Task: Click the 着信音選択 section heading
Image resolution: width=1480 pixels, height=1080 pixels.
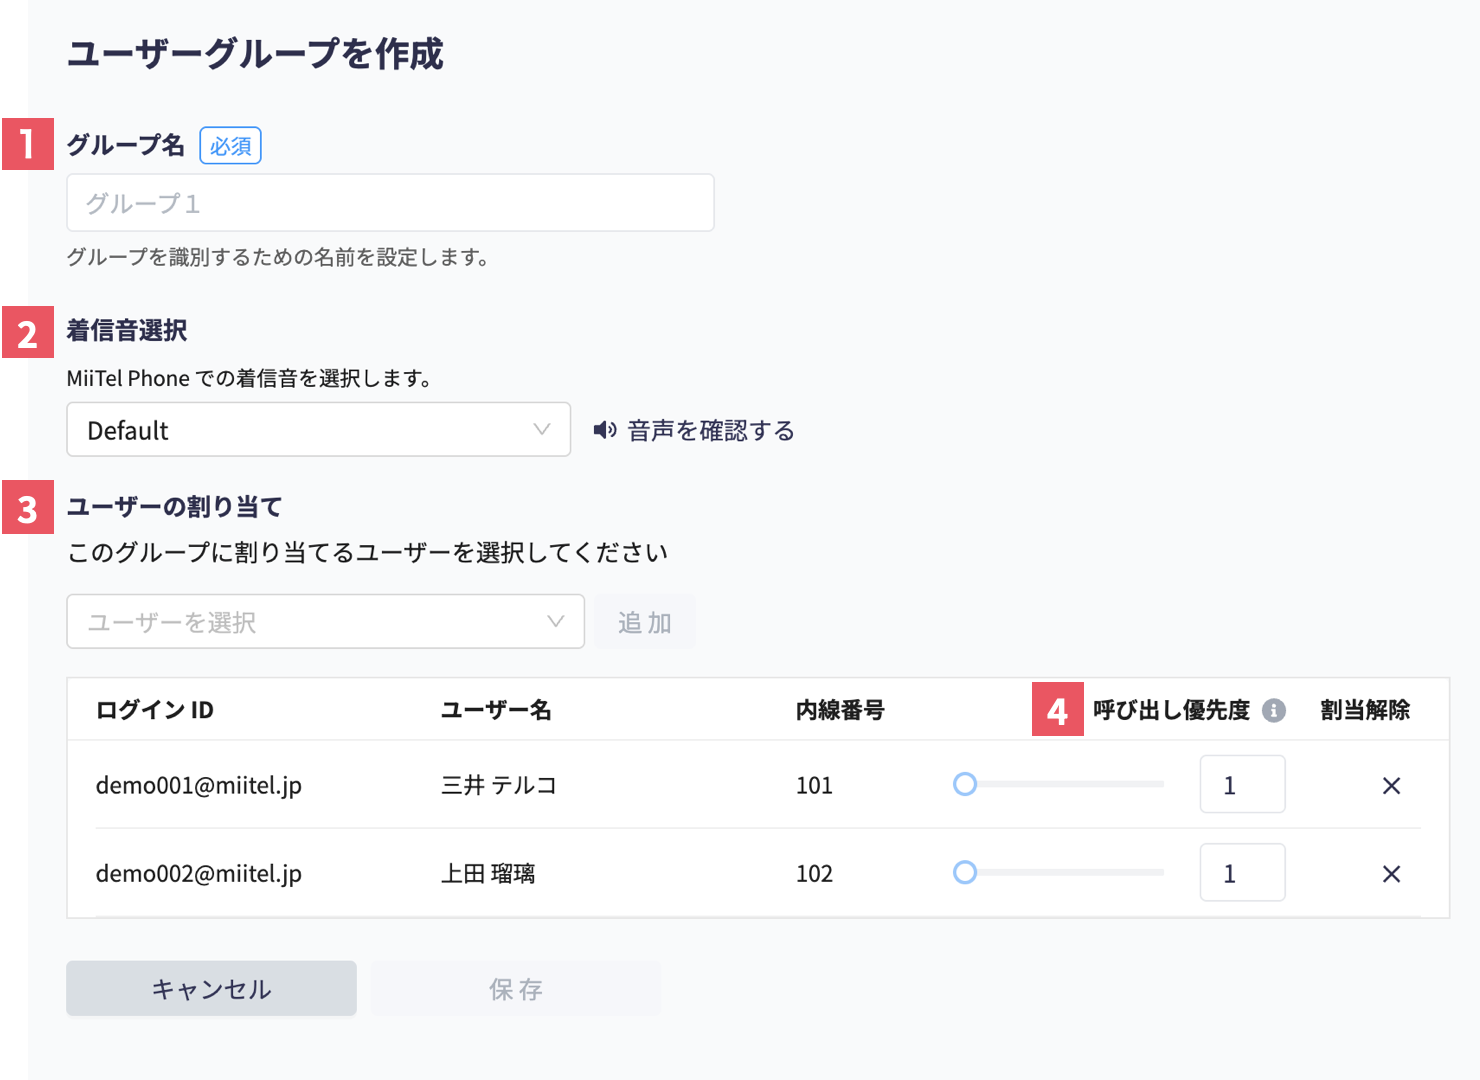Action: 127,331
